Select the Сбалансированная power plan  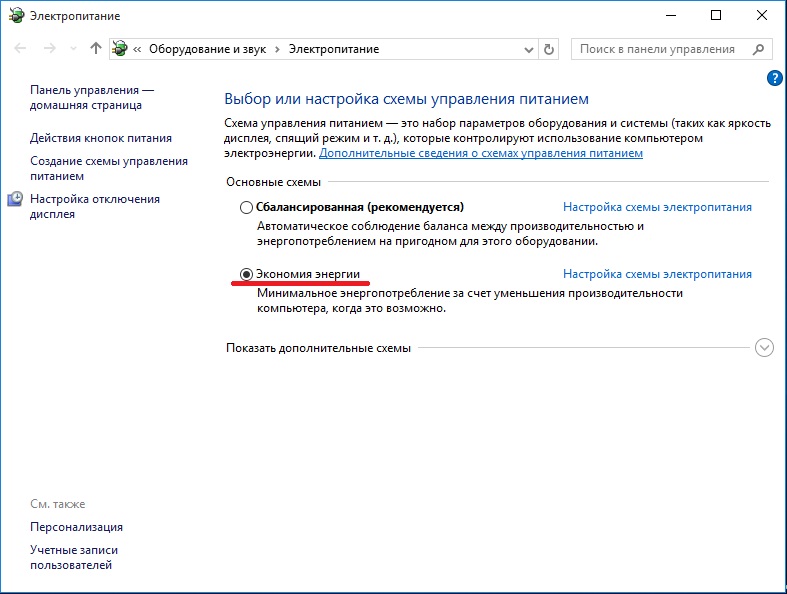[x=246, y=208]
